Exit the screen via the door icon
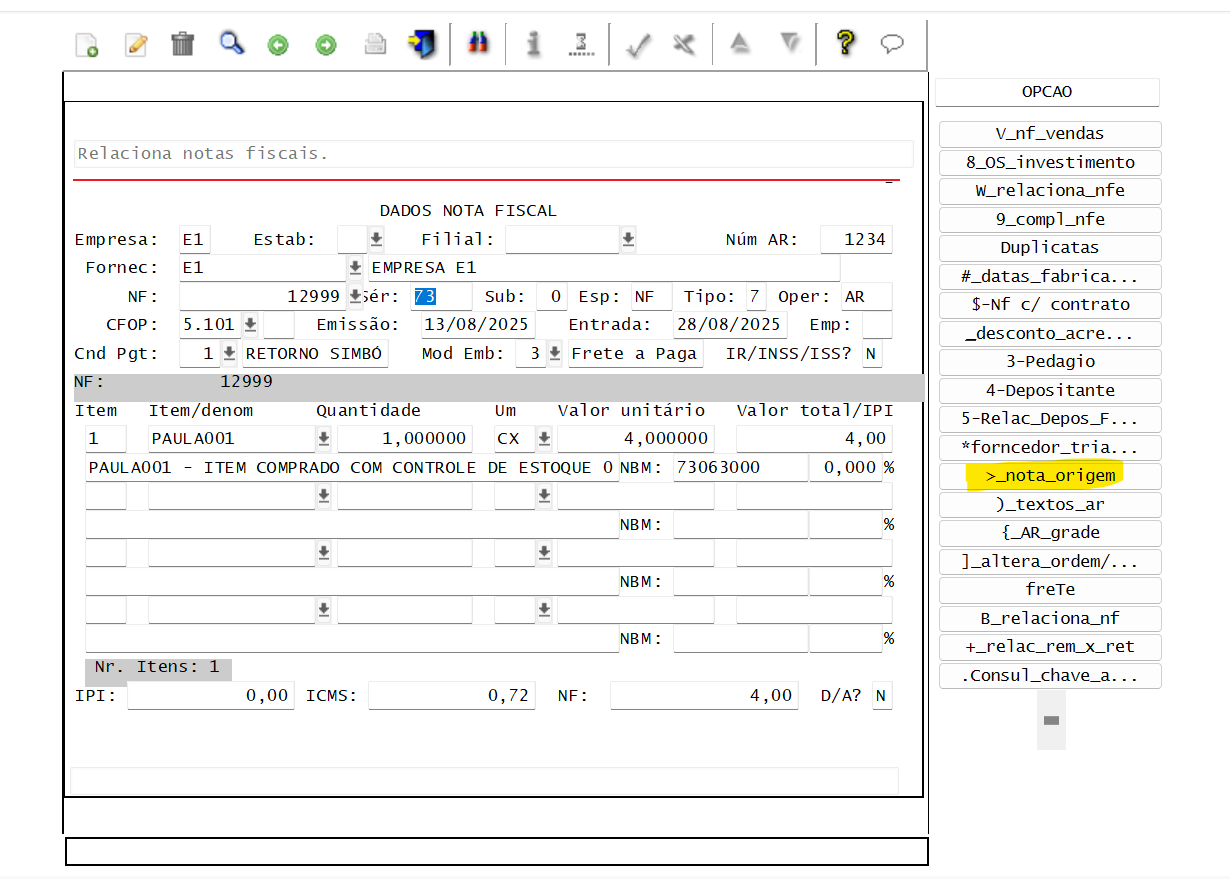This screenshot has width=1230, height=879. 422,44
